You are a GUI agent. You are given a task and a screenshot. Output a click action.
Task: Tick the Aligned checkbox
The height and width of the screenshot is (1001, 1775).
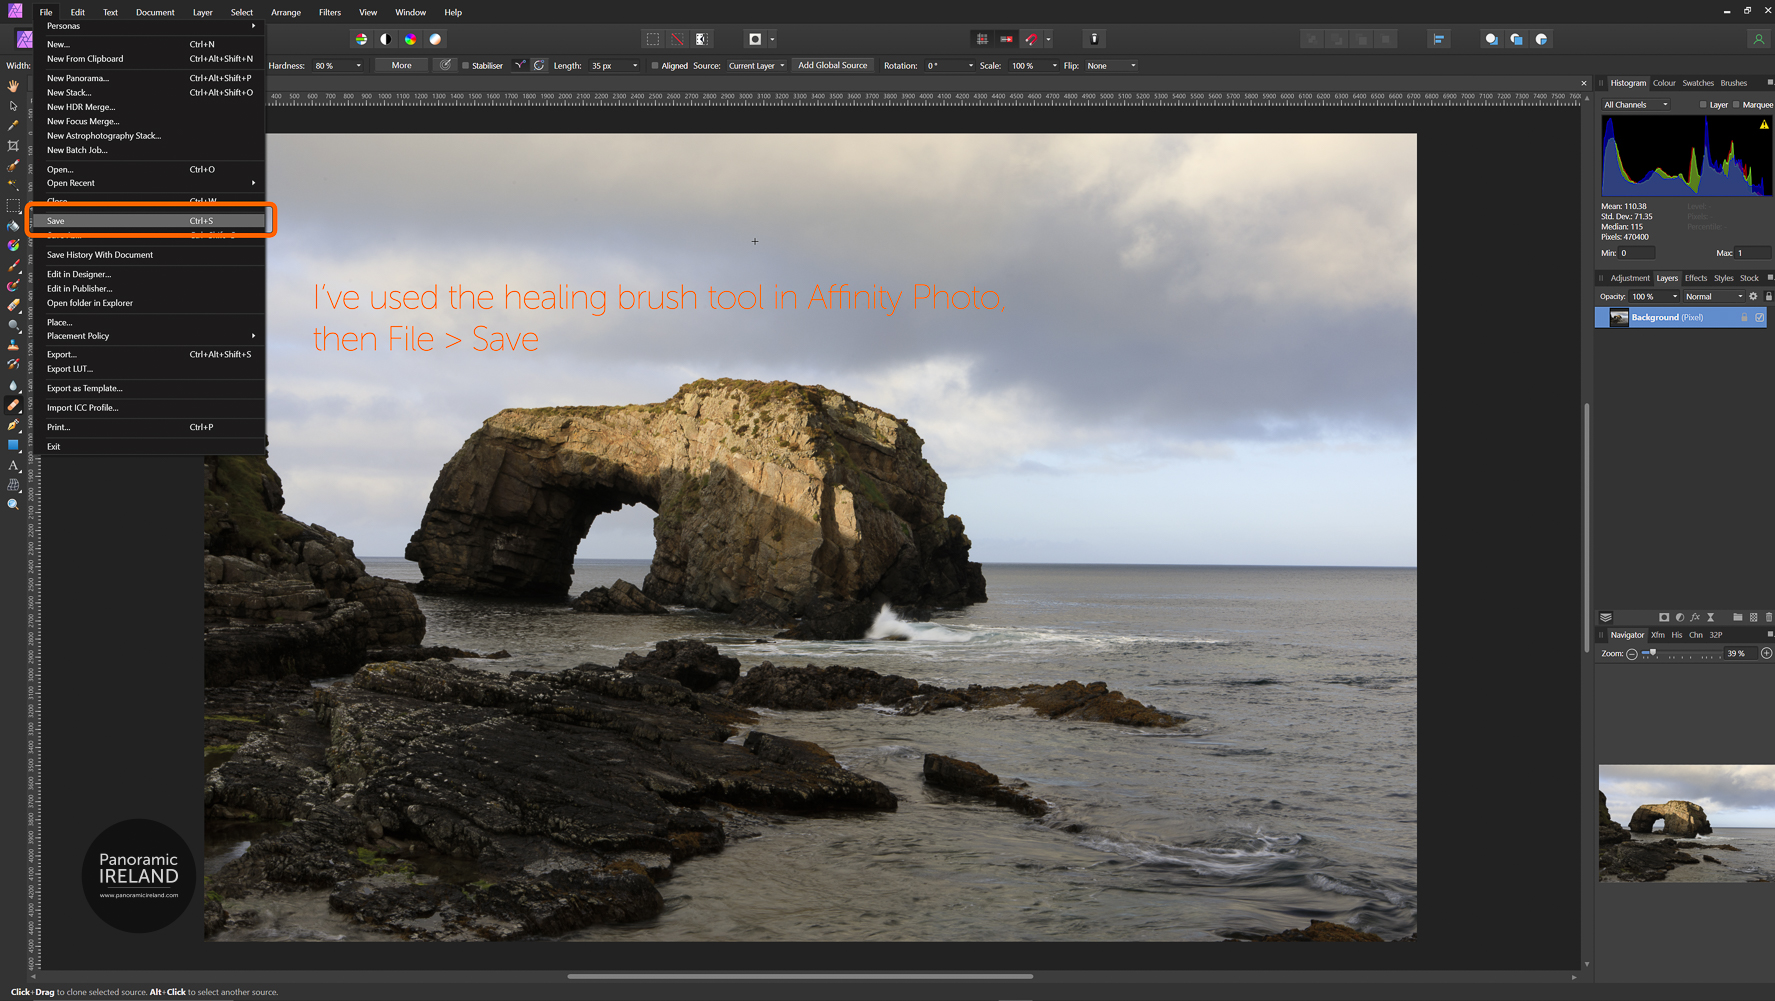[x=655, y=66]
